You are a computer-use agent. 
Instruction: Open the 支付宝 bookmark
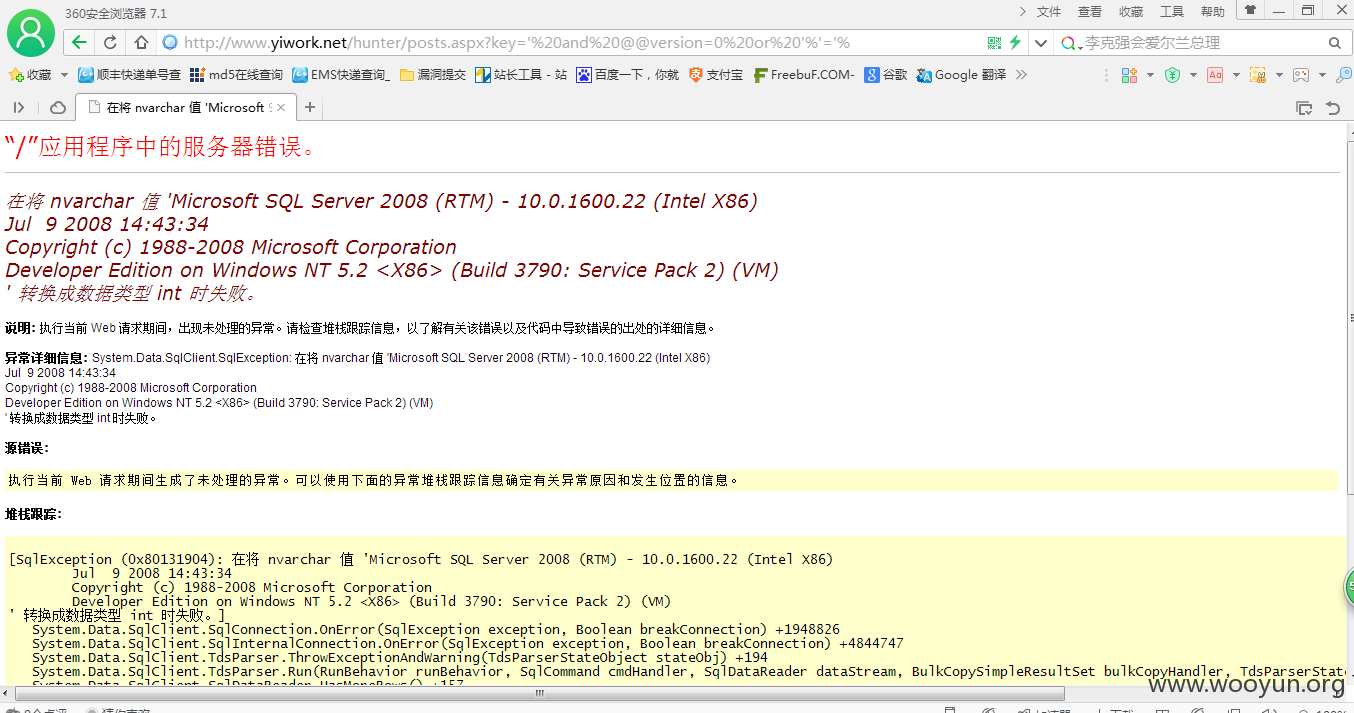click(x=715, y=75)
